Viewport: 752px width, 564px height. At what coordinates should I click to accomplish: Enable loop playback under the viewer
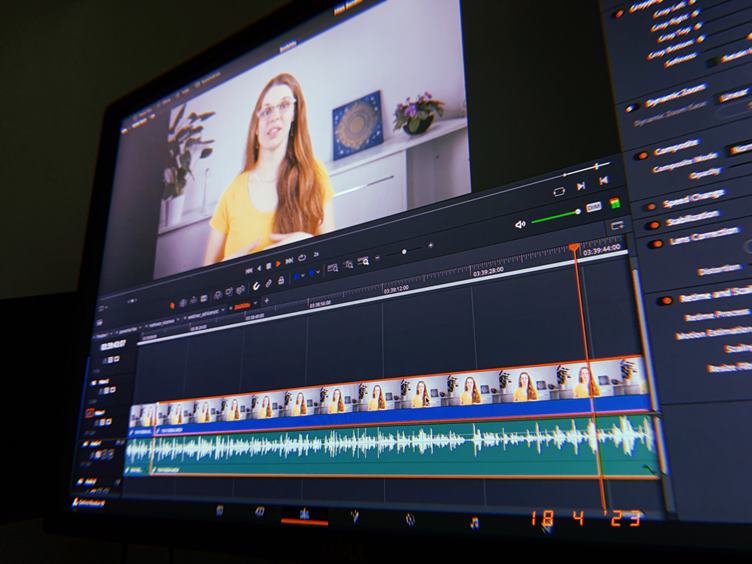[x=302, y=258]
